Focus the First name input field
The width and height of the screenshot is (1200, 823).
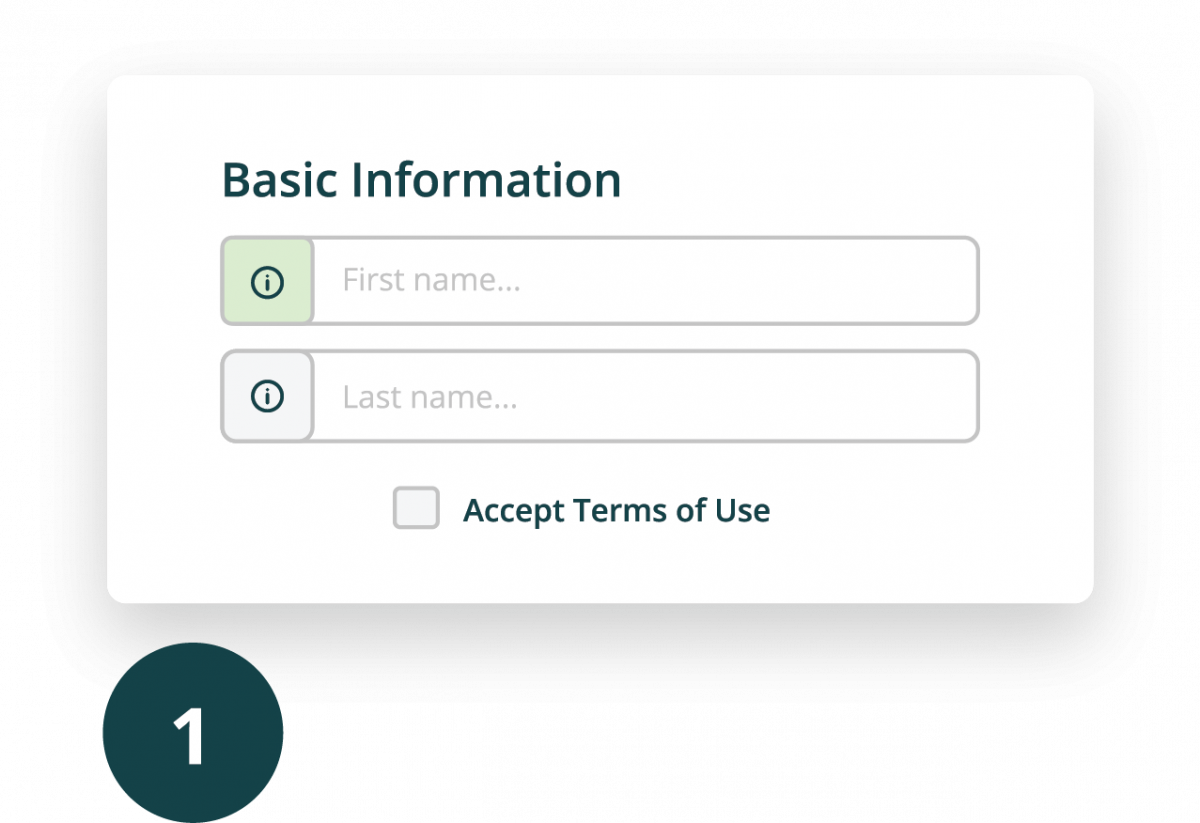click(645, 281)
